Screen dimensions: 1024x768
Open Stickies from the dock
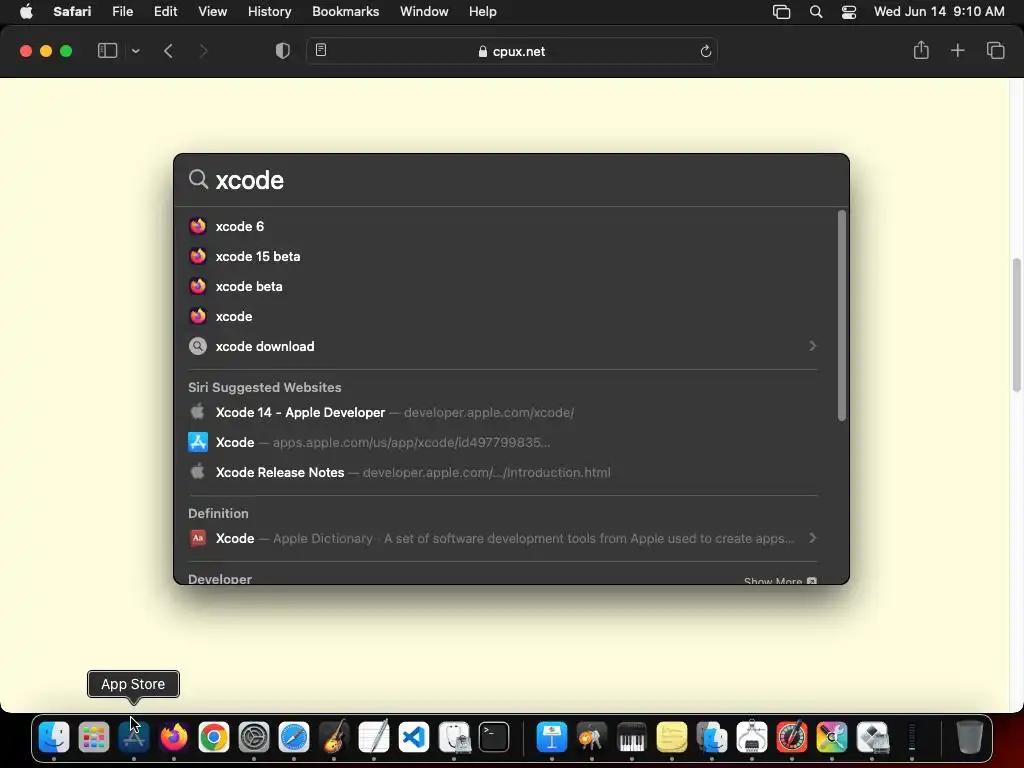point(672,737)
